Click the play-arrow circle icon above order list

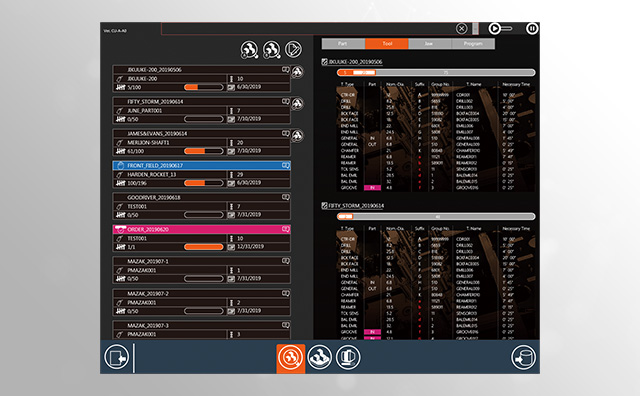[x=293, y=49]
